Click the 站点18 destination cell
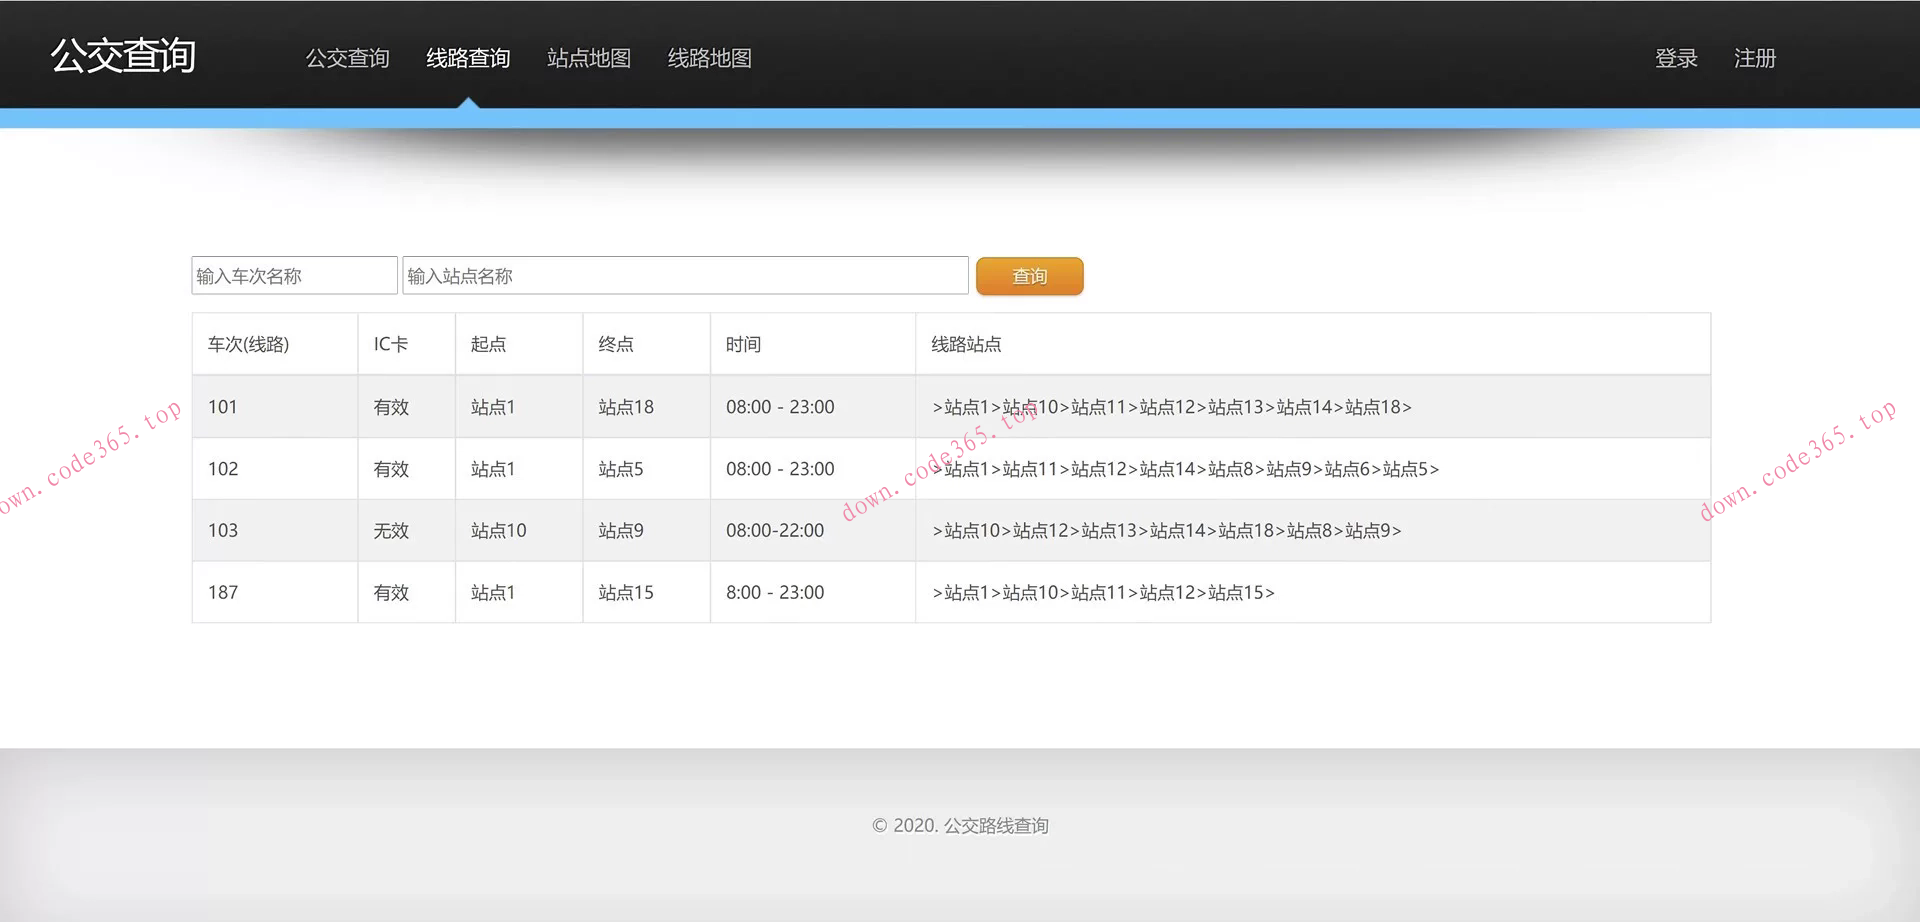The image size is (1920, 922). [626, 407]
